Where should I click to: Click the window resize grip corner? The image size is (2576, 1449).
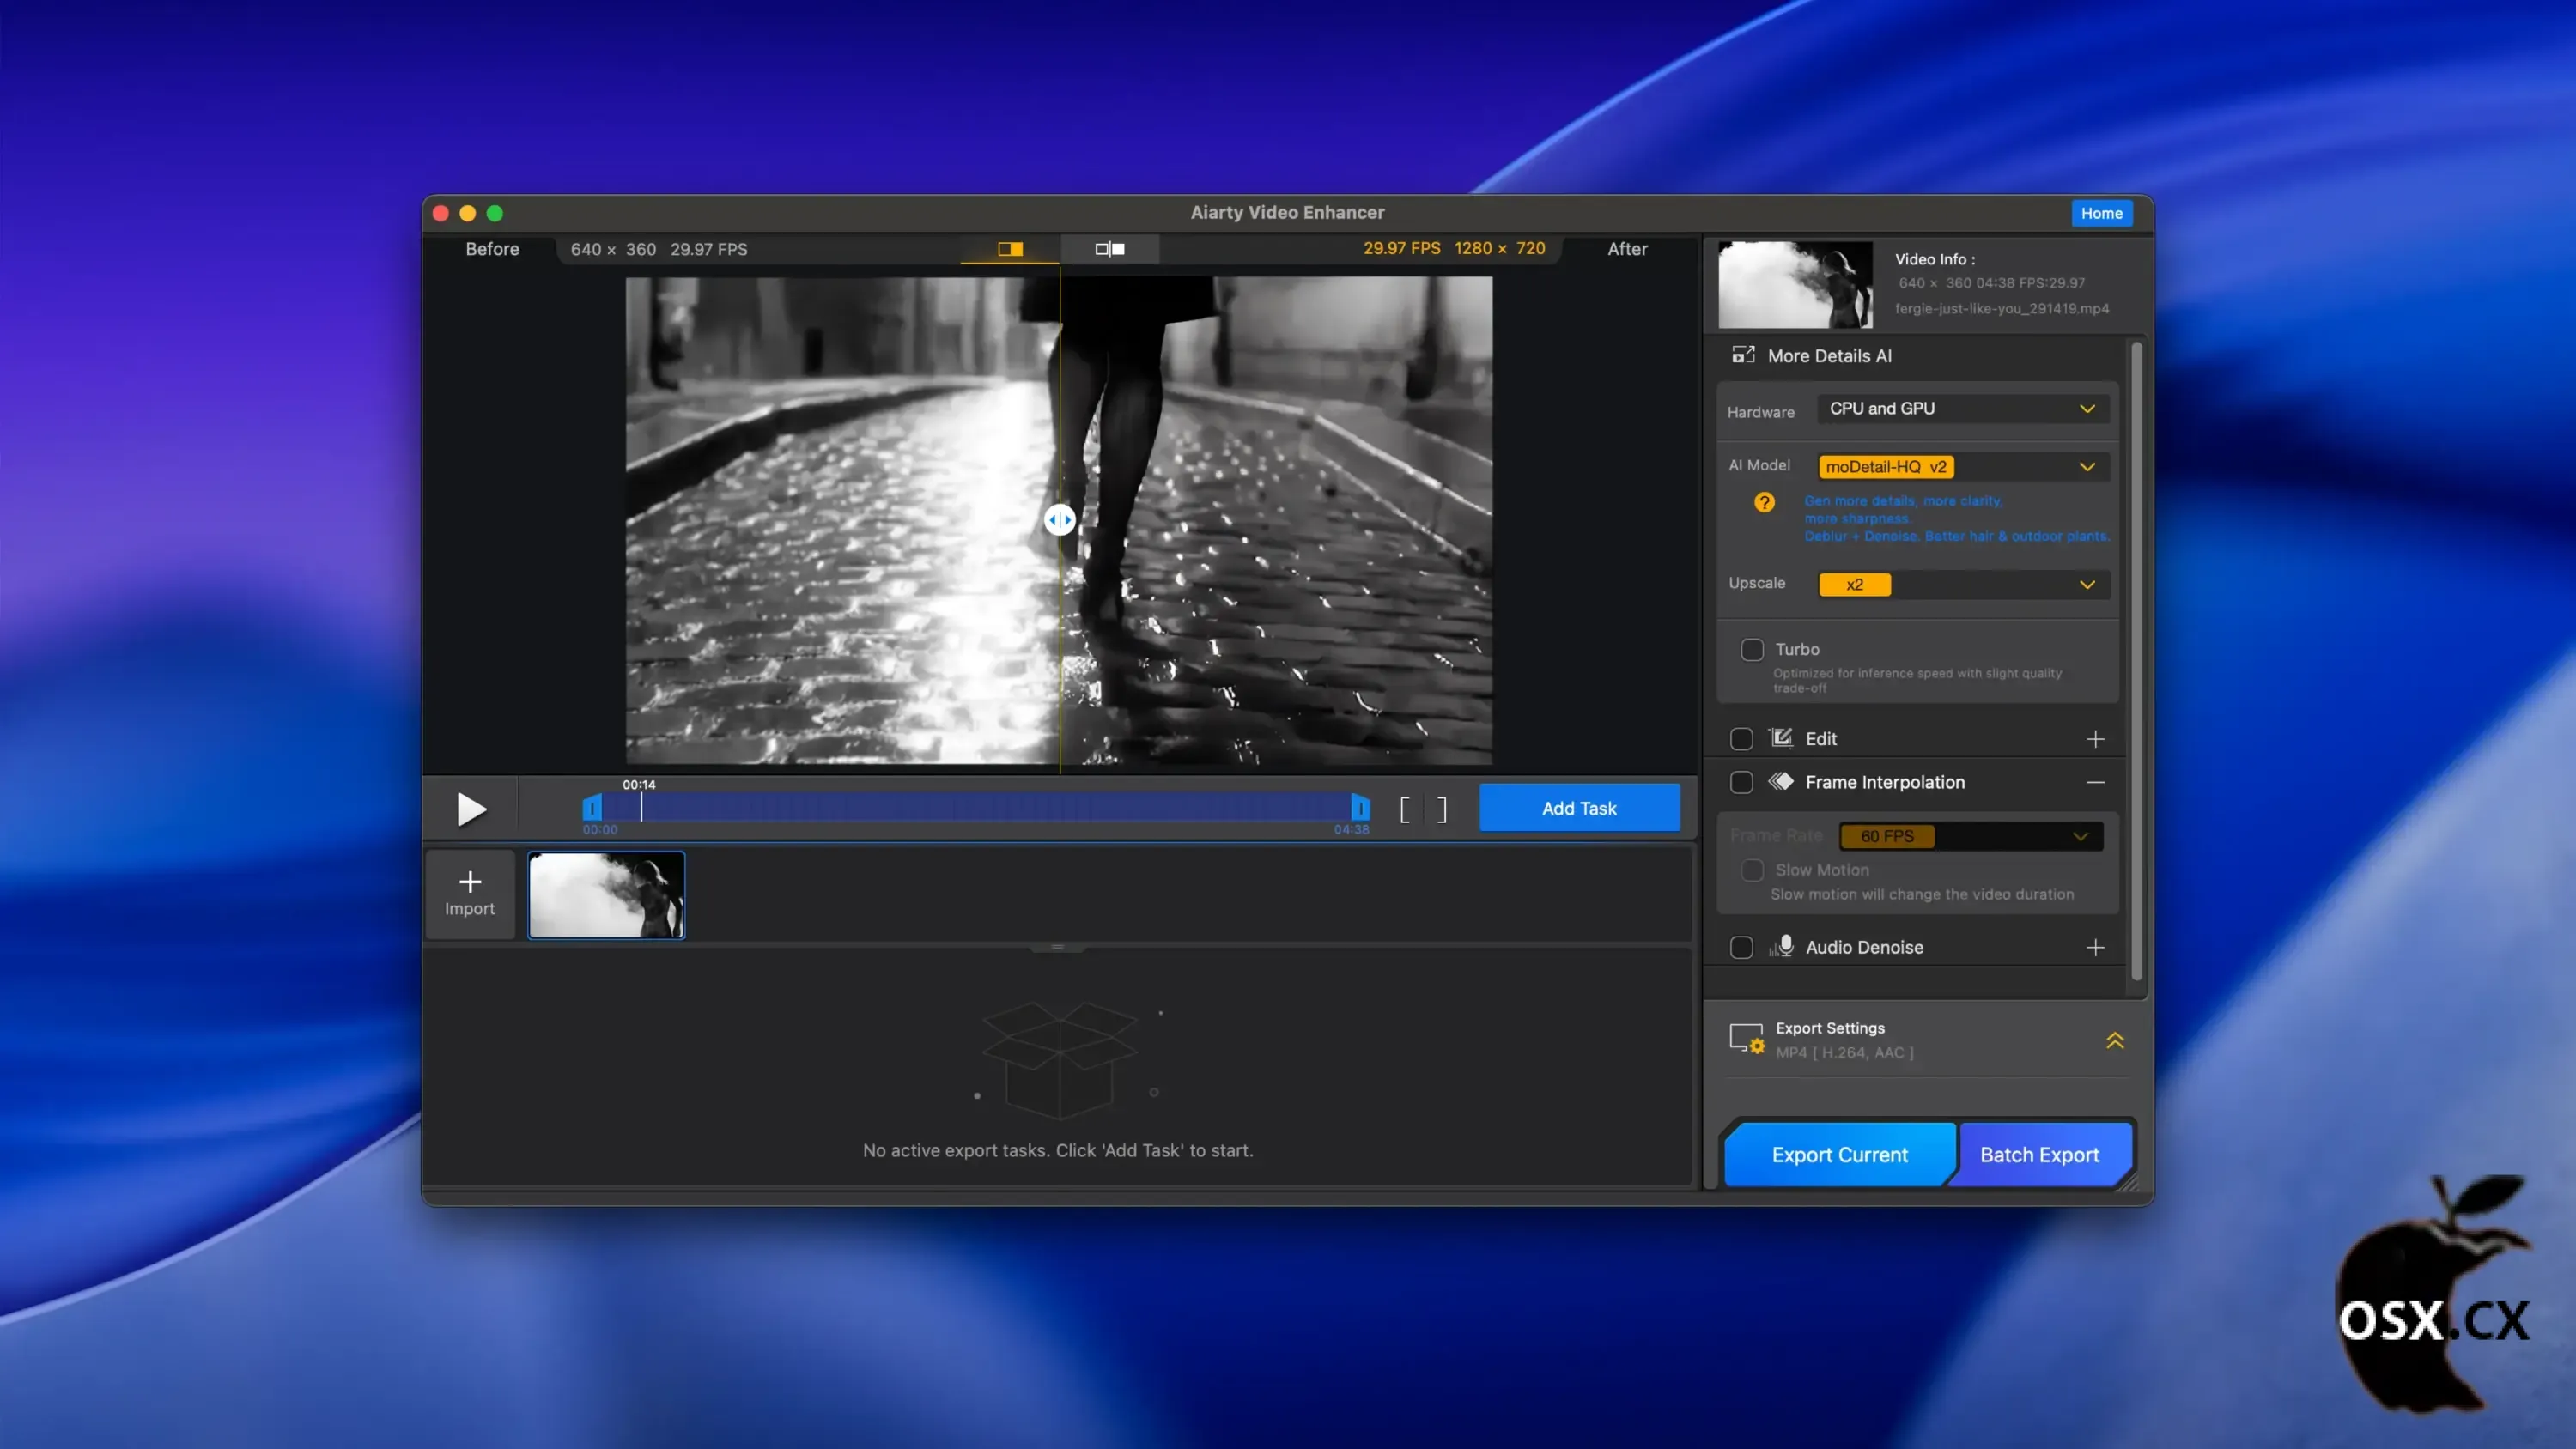[x=2130, y=1181]
